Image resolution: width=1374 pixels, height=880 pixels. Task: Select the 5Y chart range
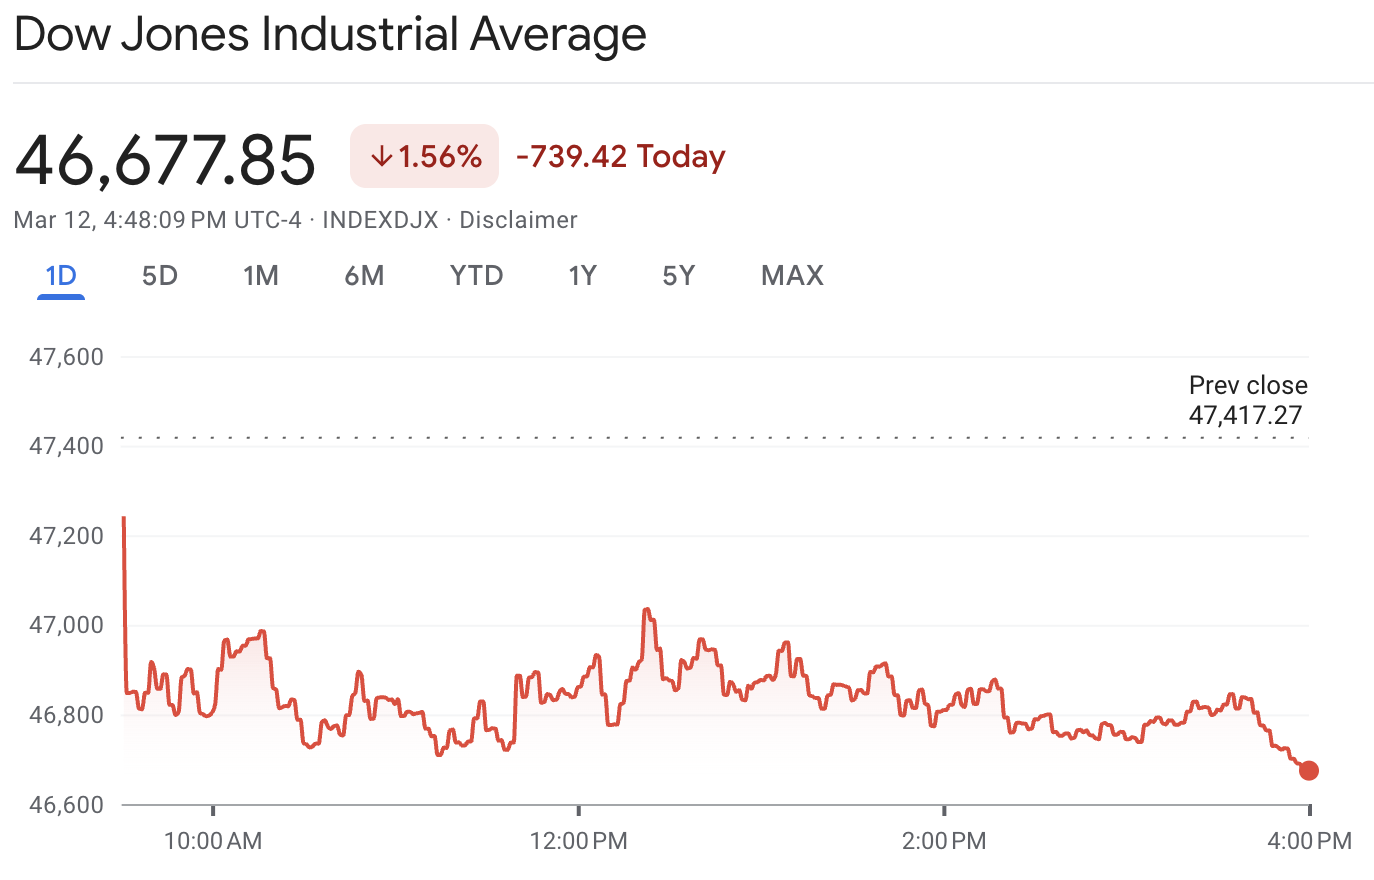pos(678,275)
